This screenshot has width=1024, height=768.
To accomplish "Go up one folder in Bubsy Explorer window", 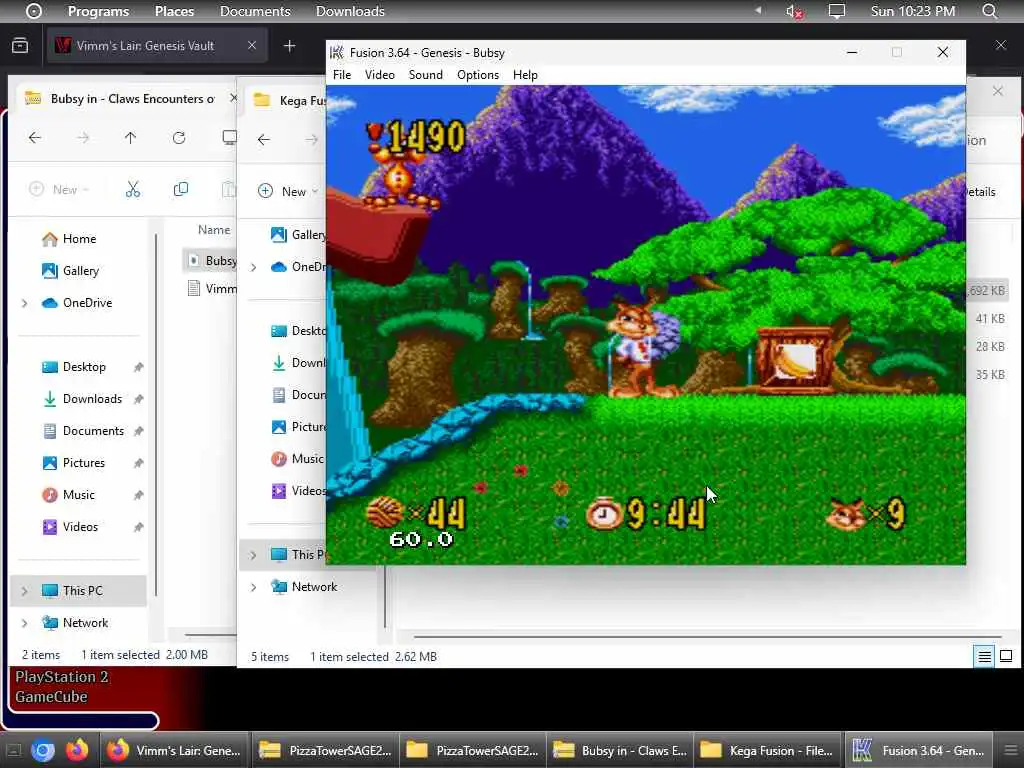I will pyautogui.click(x=131, y=138).
